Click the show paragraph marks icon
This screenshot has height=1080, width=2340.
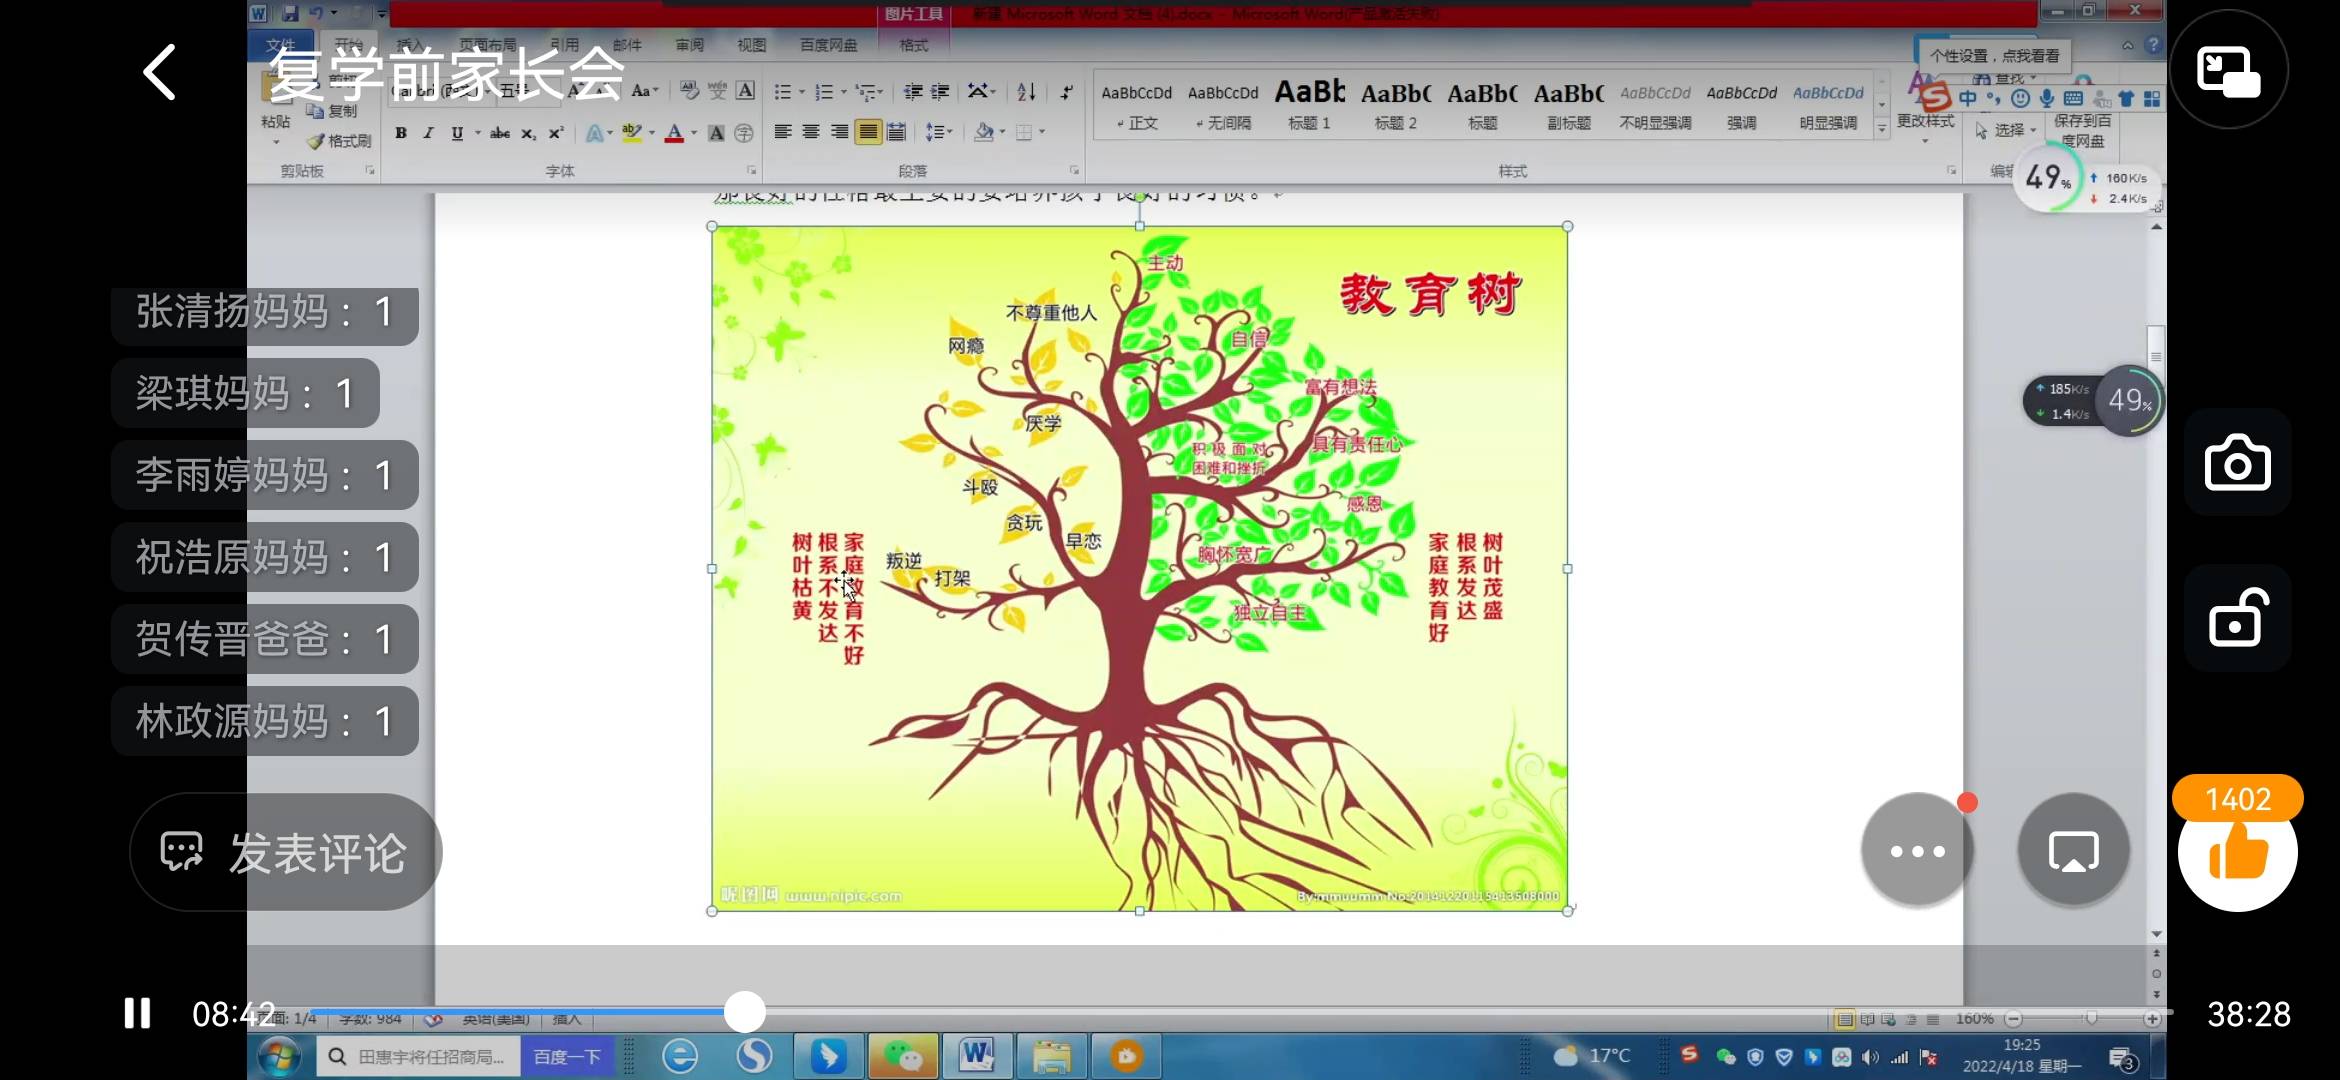[1066, 94]
